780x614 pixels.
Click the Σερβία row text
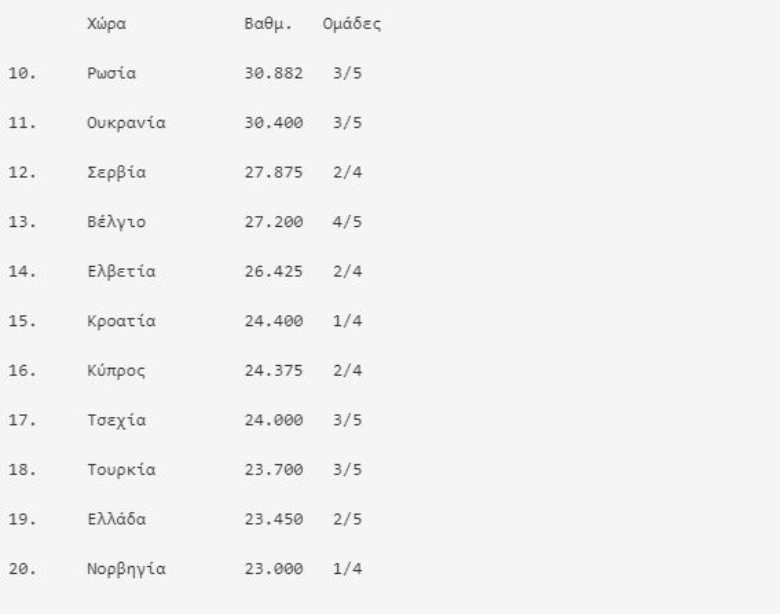(x=116, y=172)
